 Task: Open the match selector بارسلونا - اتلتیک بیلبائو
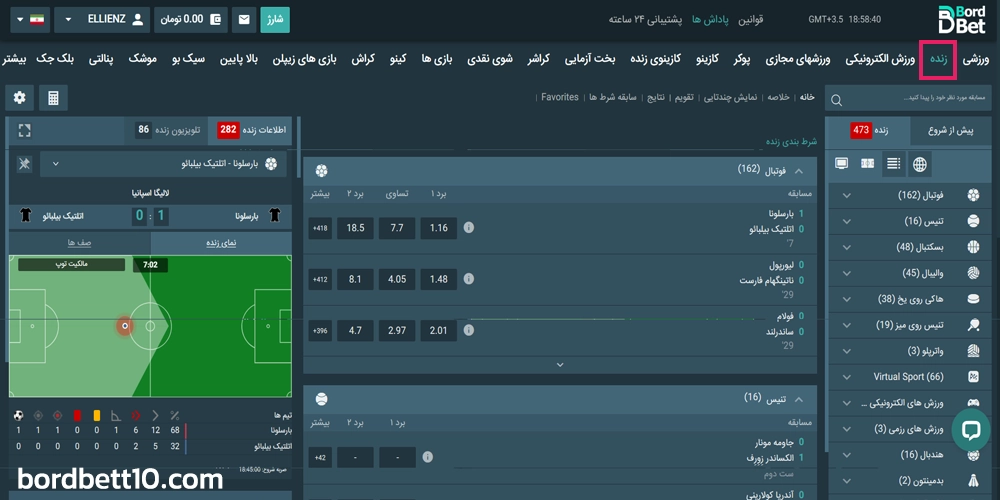tap(164, 164)
